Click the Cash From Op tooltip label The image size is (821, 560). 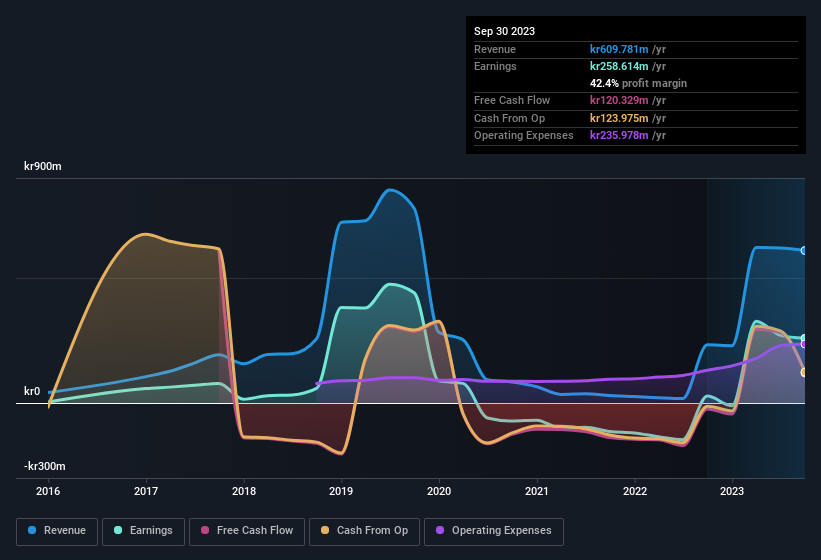509,118
